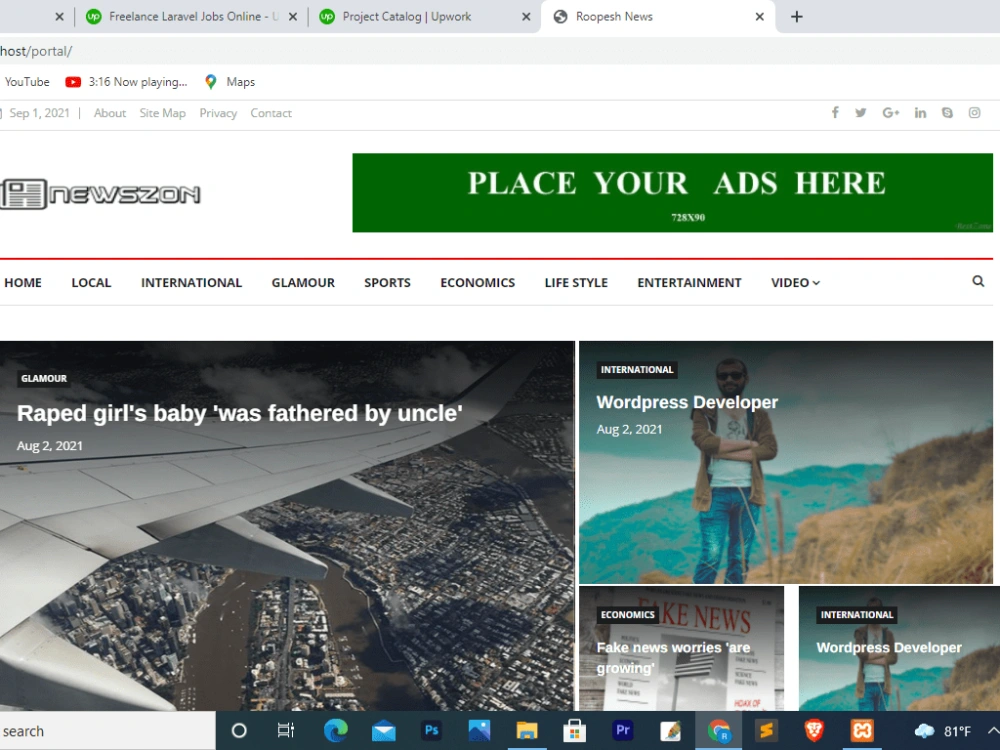Launch Premiere Pro from taskbar
Screen dimensions: 1000x750
[622, 730]
